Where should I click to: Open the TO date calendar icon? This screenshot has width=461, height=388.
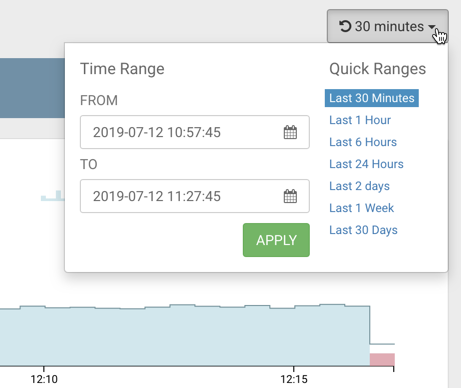point(290,196)
